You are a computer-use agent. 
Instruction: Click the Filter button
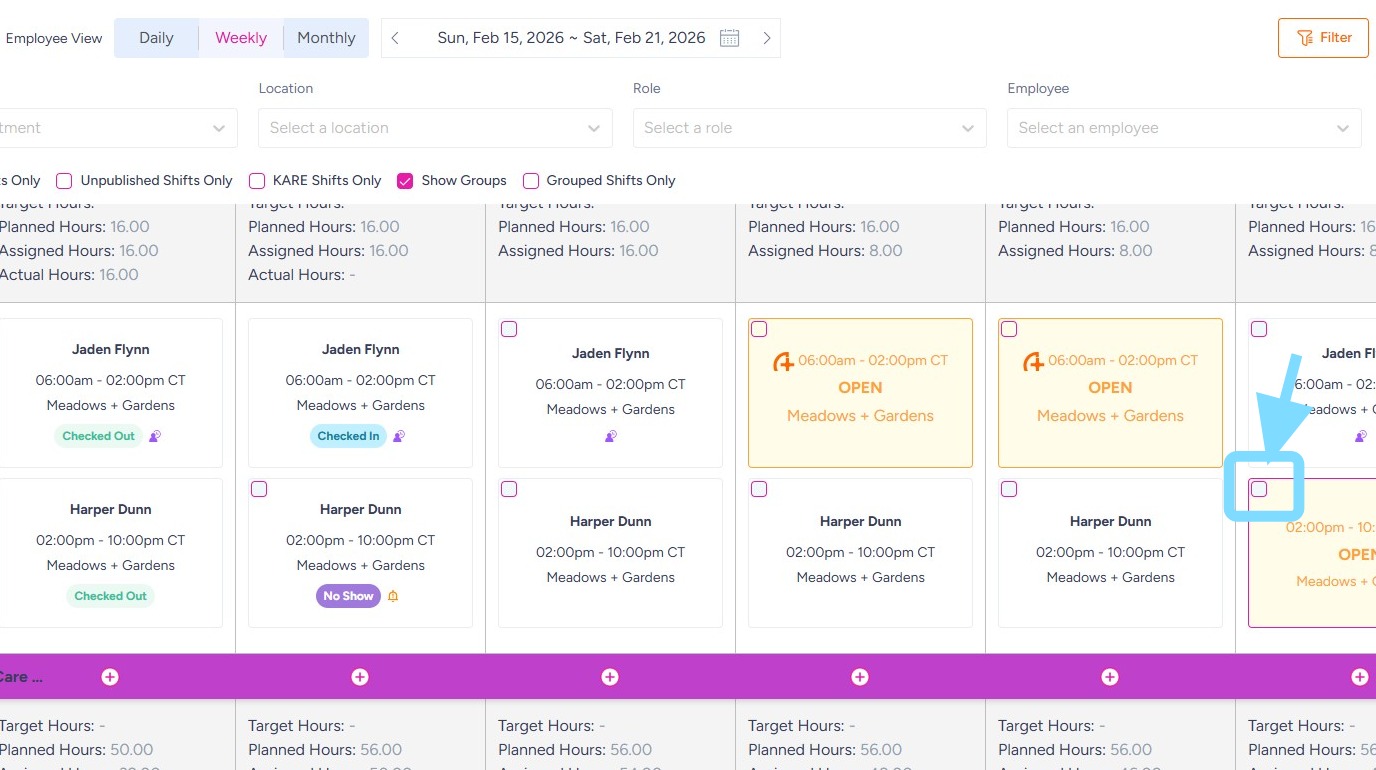[1323, 38]
